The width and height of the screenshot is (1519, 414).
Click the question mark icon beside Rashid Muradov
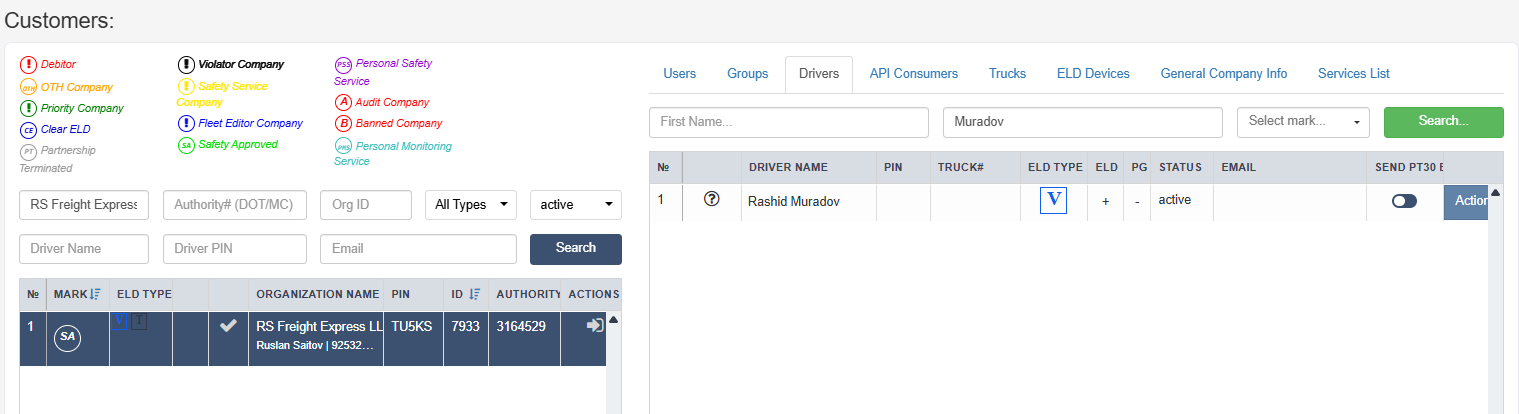712,199
